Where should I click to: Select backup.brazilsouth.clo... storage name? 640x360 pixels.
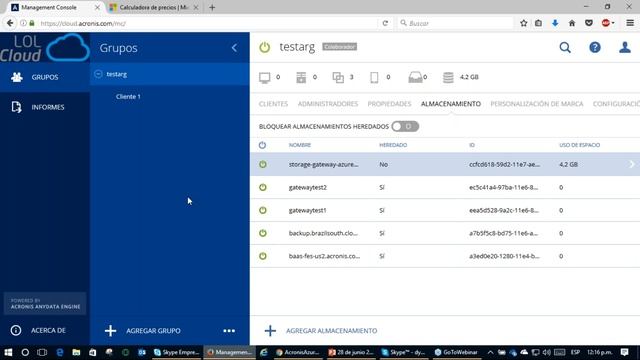coord(323,233)
